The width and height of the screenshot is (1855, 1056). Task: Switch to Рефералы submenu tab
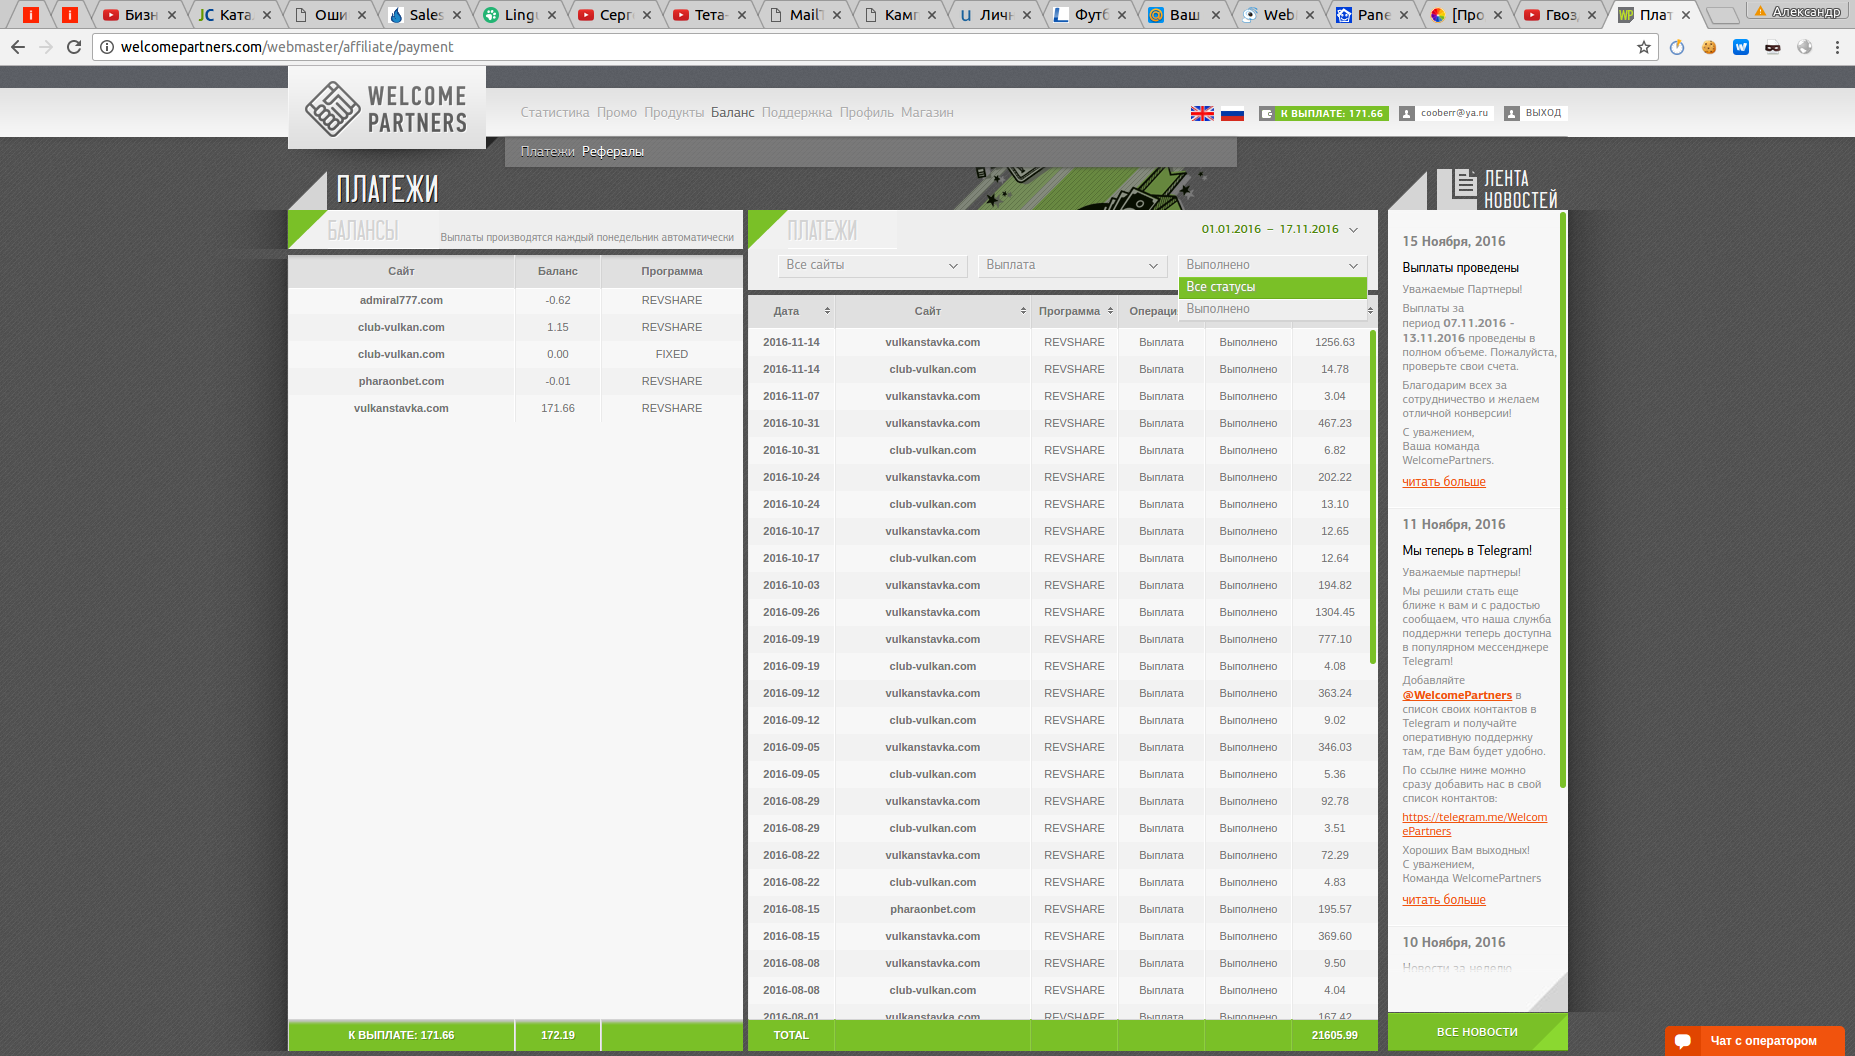tap(613, 151)
